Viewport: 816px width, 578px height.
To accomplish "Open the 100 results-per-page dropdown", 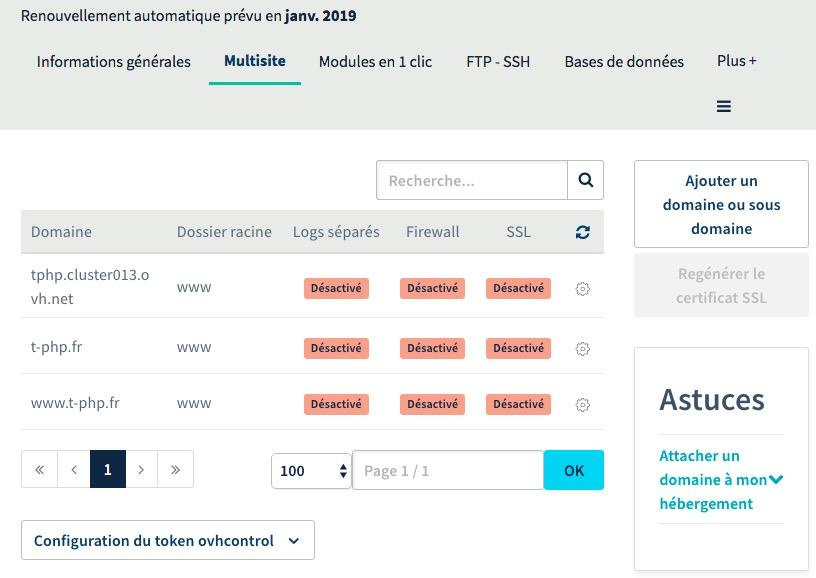I will coord(310,470).
